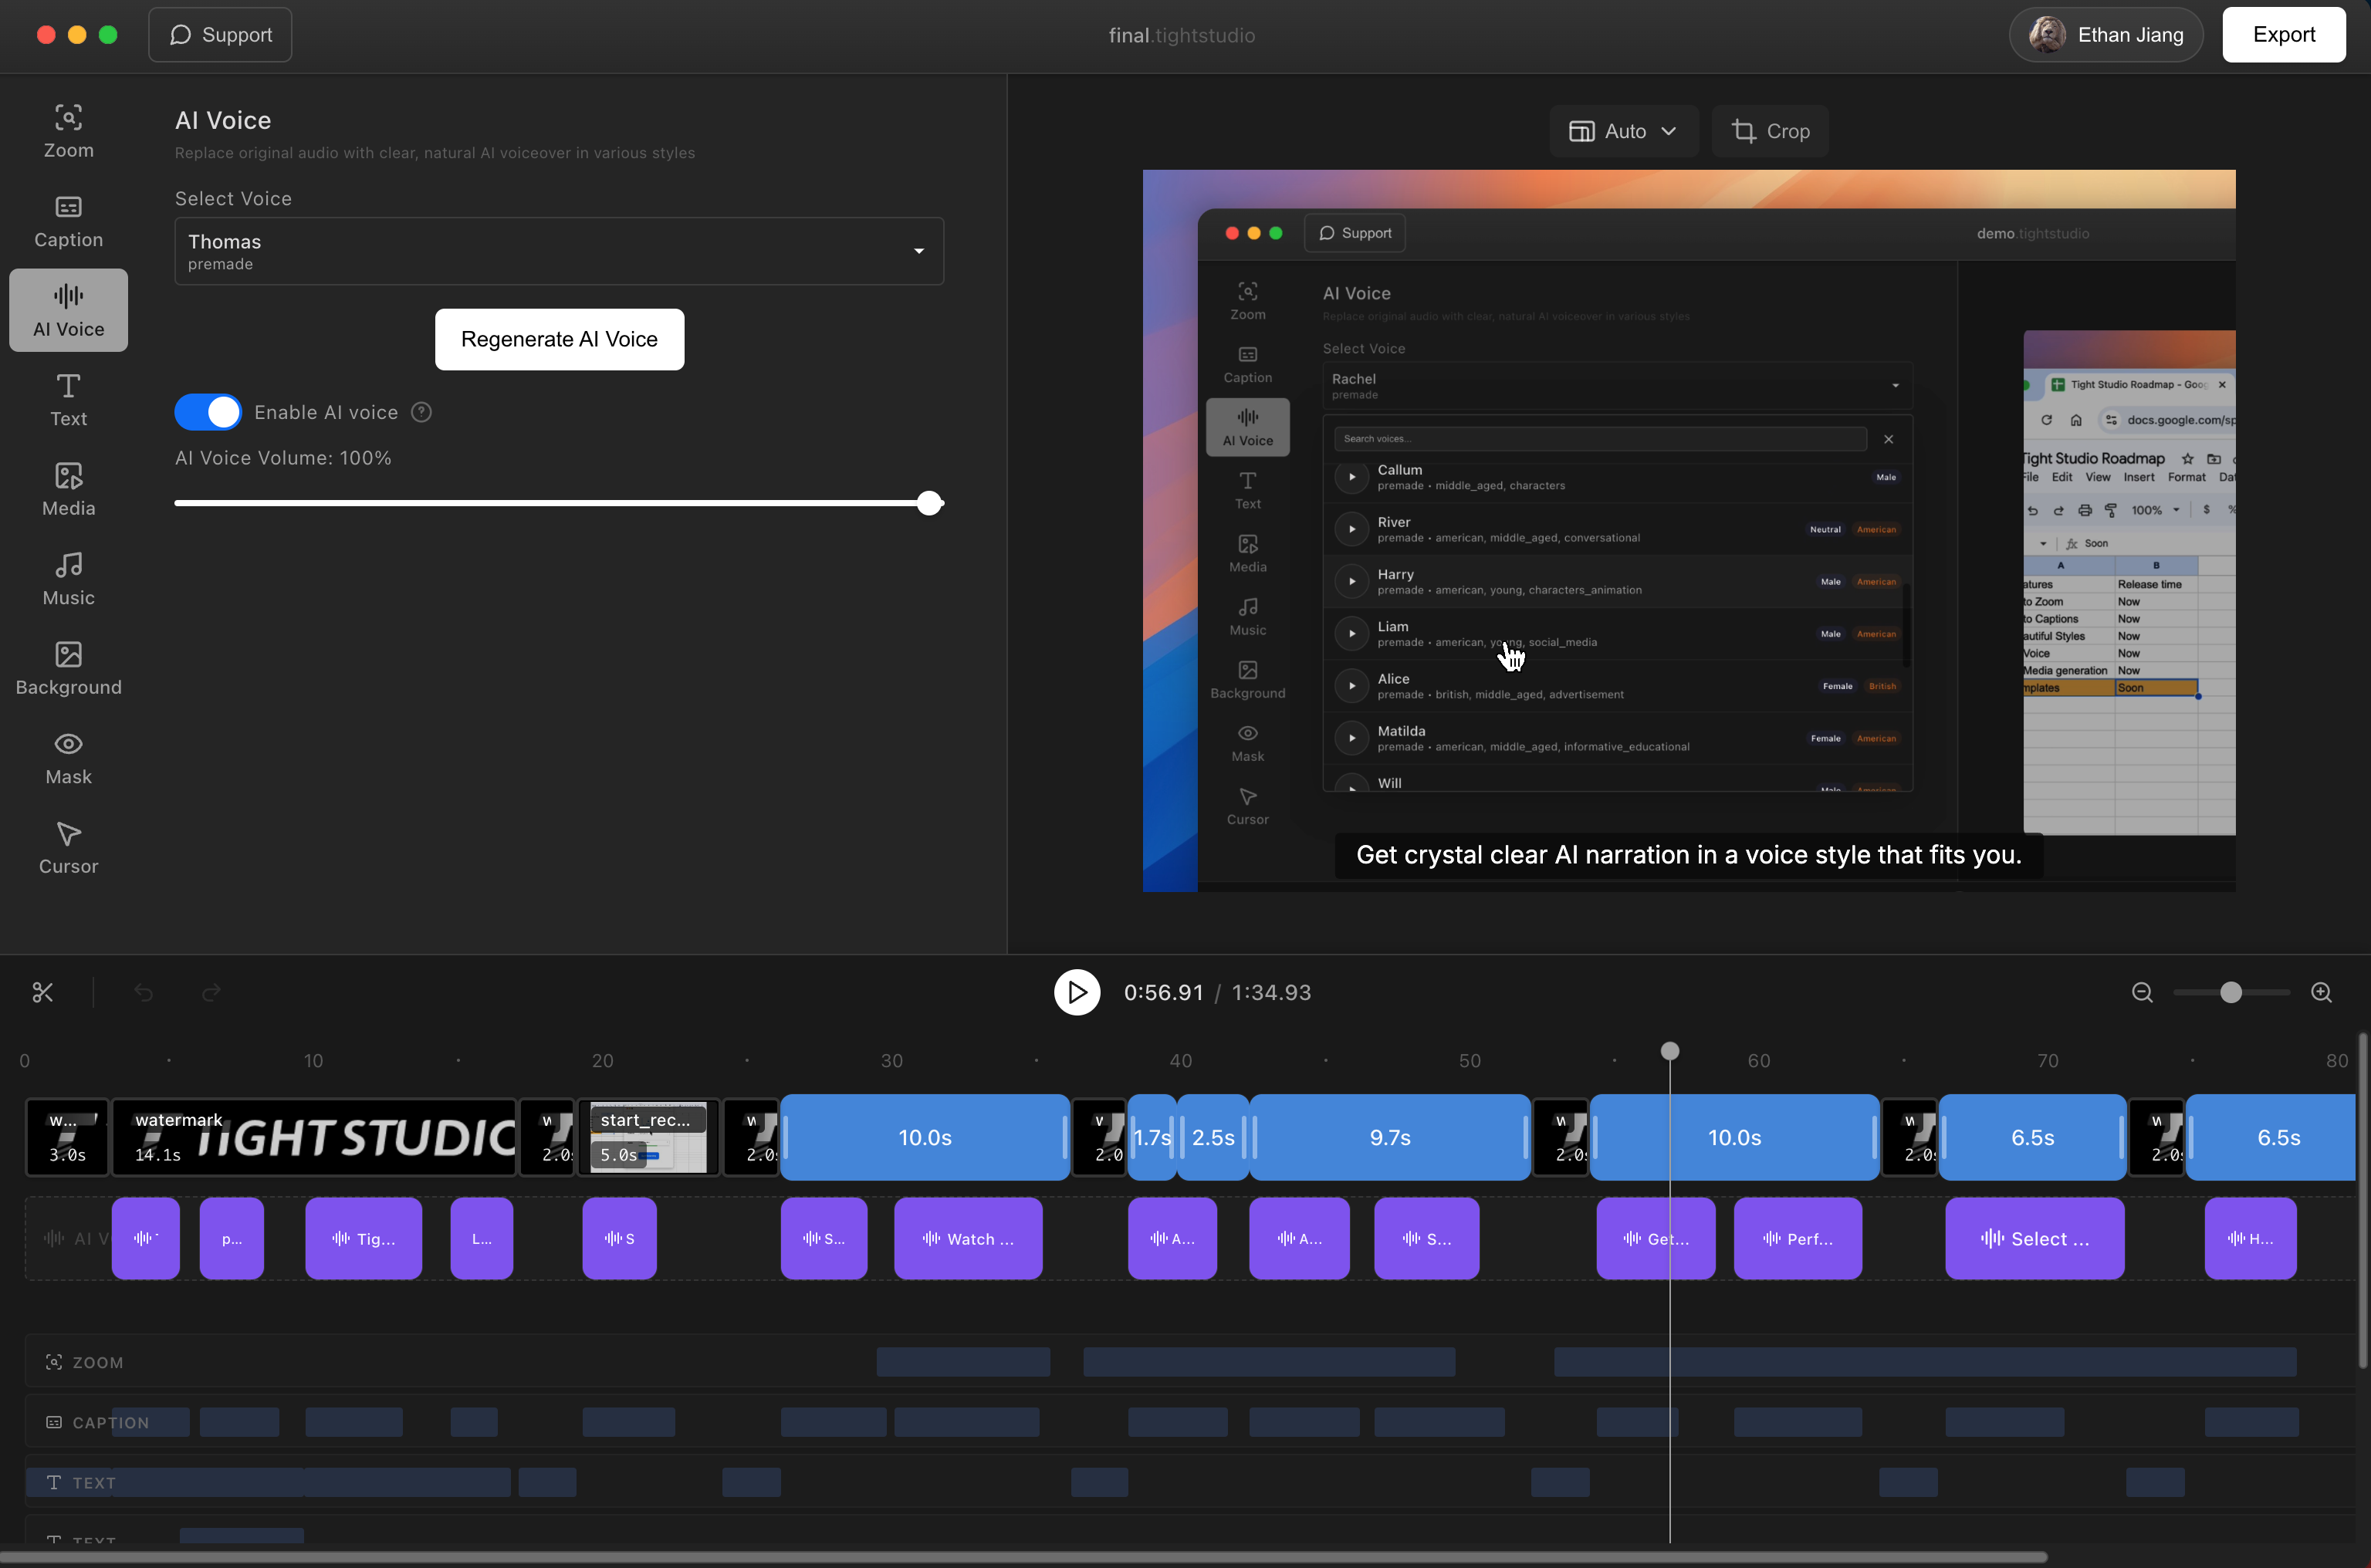Open the Background panel
Viewport: 2371px width, 1568px height.
point(68,669)
